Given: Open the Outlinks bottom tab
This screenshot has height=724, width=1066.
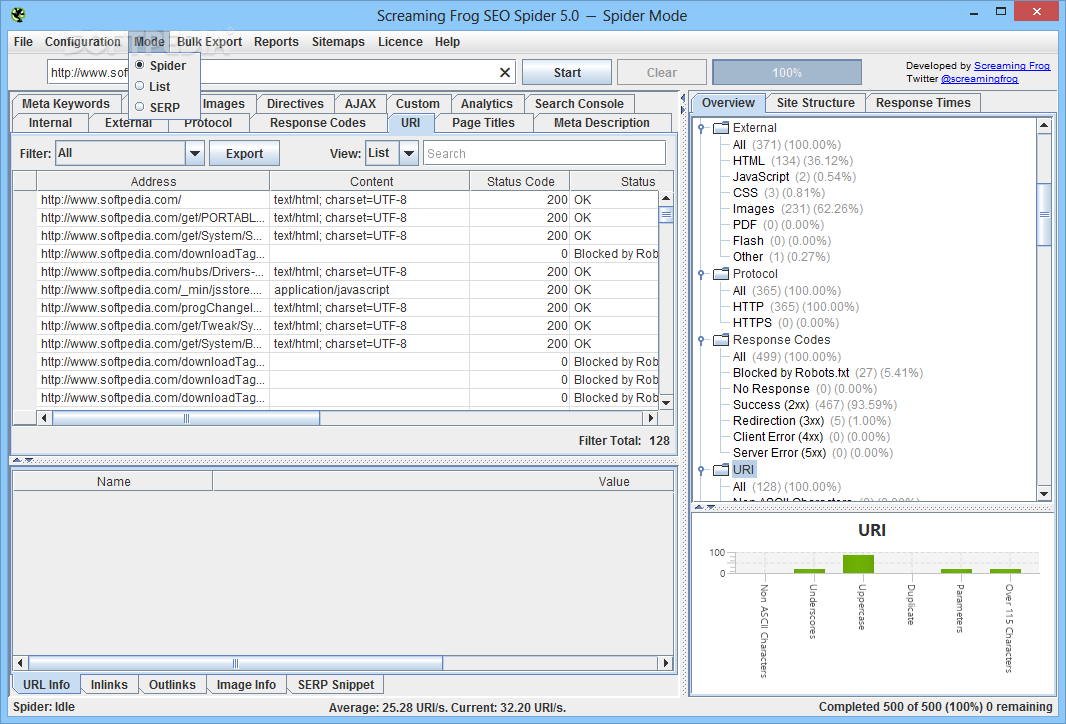Looking at the screenshot, I should (x=172, y=685).
